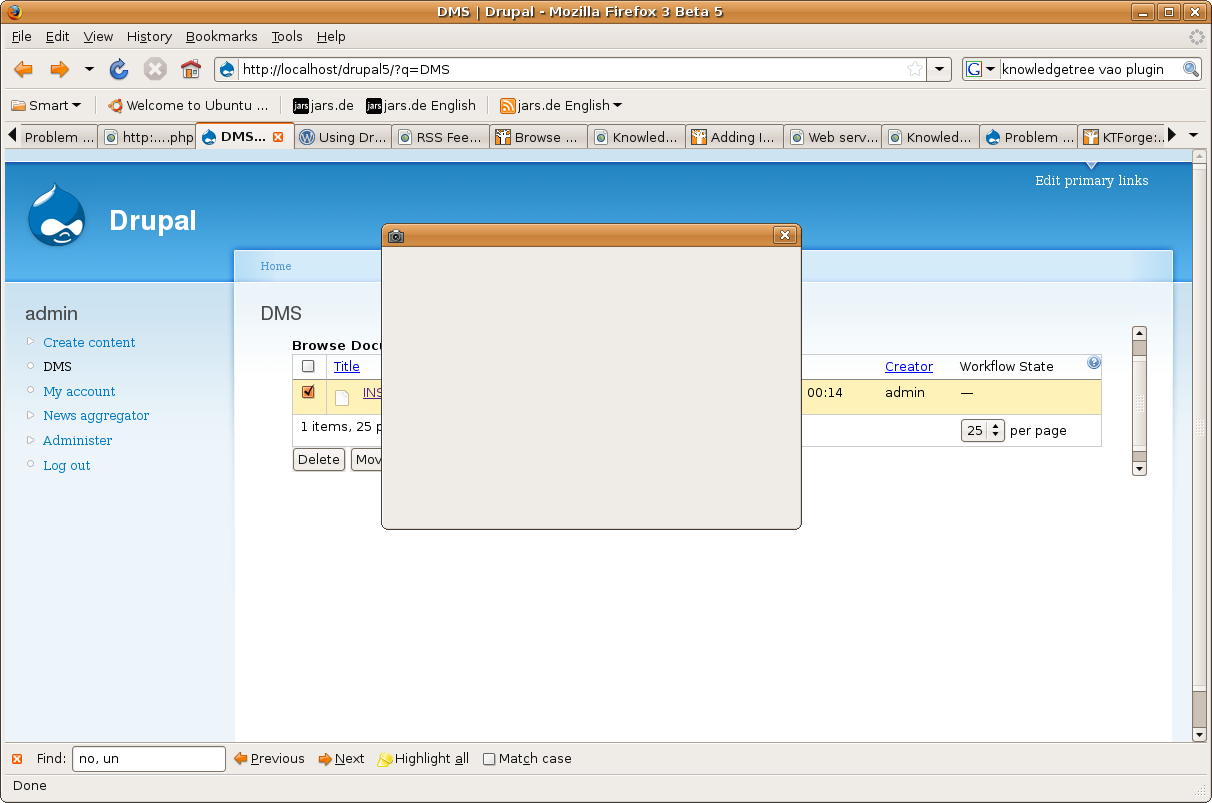
Task: Click the search field text
Action: (1083, 69)
